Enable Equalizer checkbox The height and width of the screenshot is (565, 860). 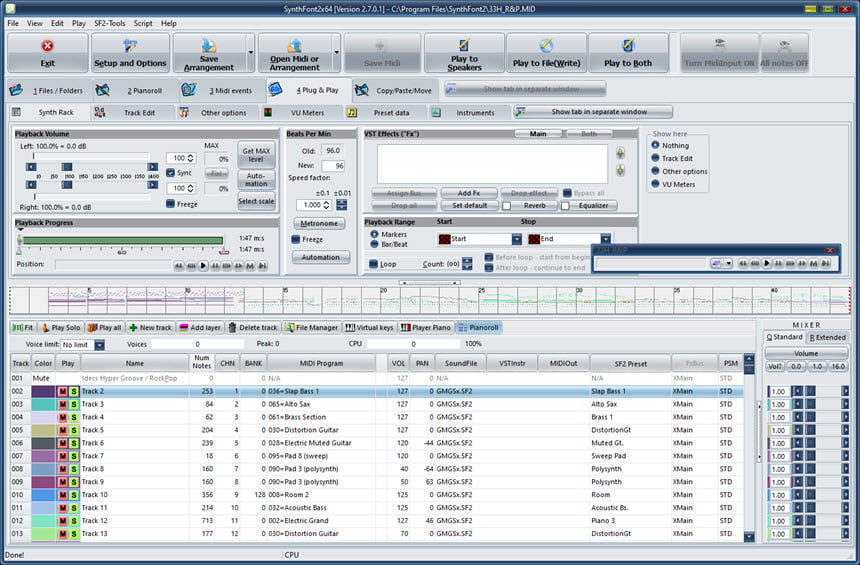(565, 206)
